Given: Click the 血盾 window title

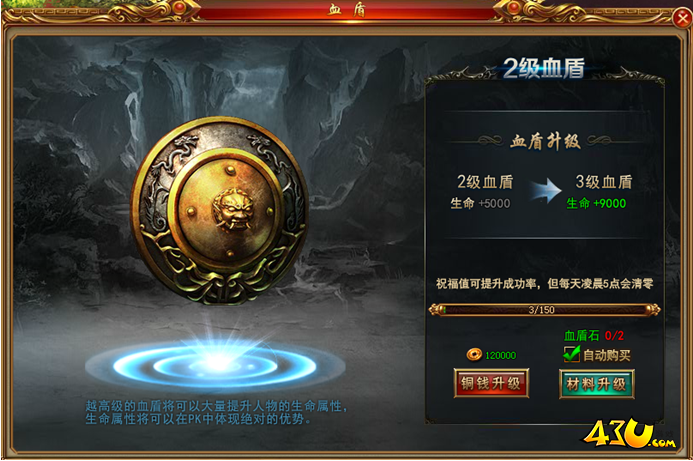Looking at the screenshot, I should 346,9.
